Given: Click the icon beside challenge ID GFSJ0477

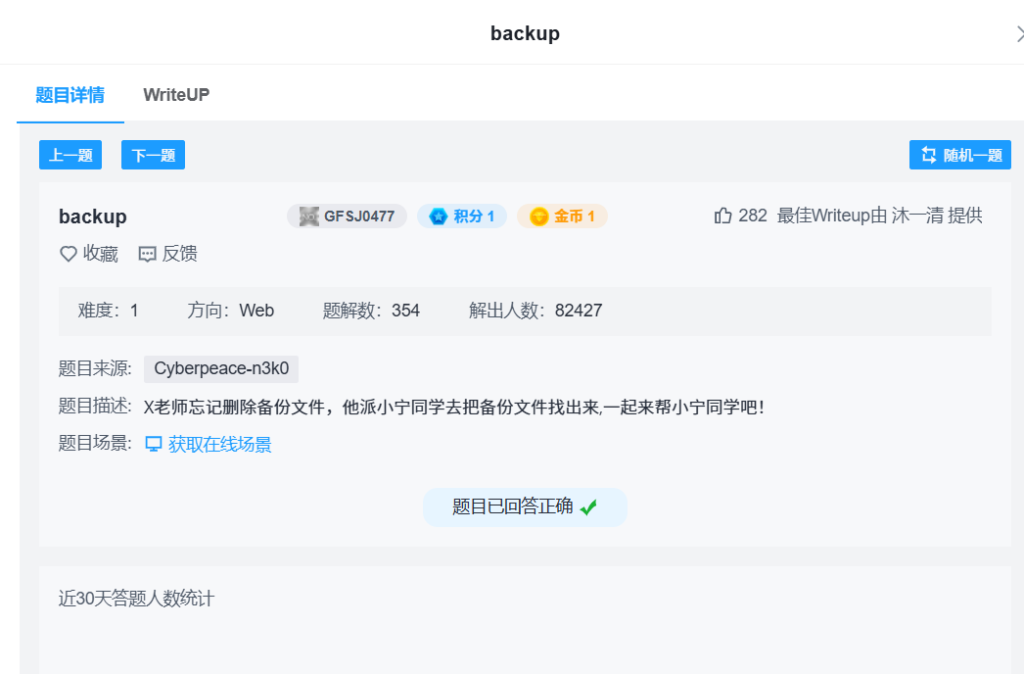Looking at the screenshot, I should pyautogui.click(x=308, y=216).
